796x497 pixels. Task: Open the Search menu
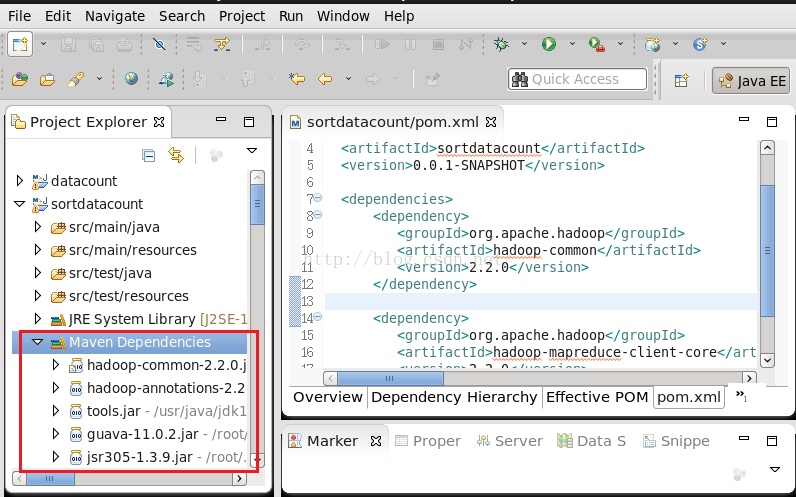(182, 16)
